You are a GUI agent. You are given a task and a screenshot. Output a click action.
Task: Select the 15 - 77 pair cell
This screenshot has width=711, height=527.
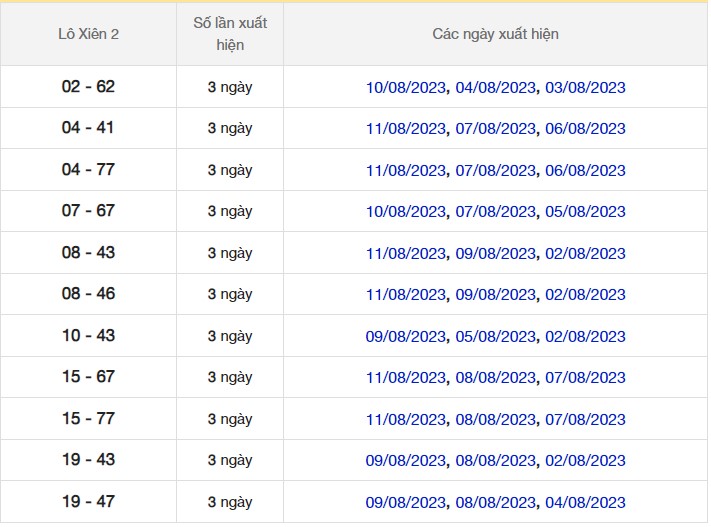tap(88, 419)
